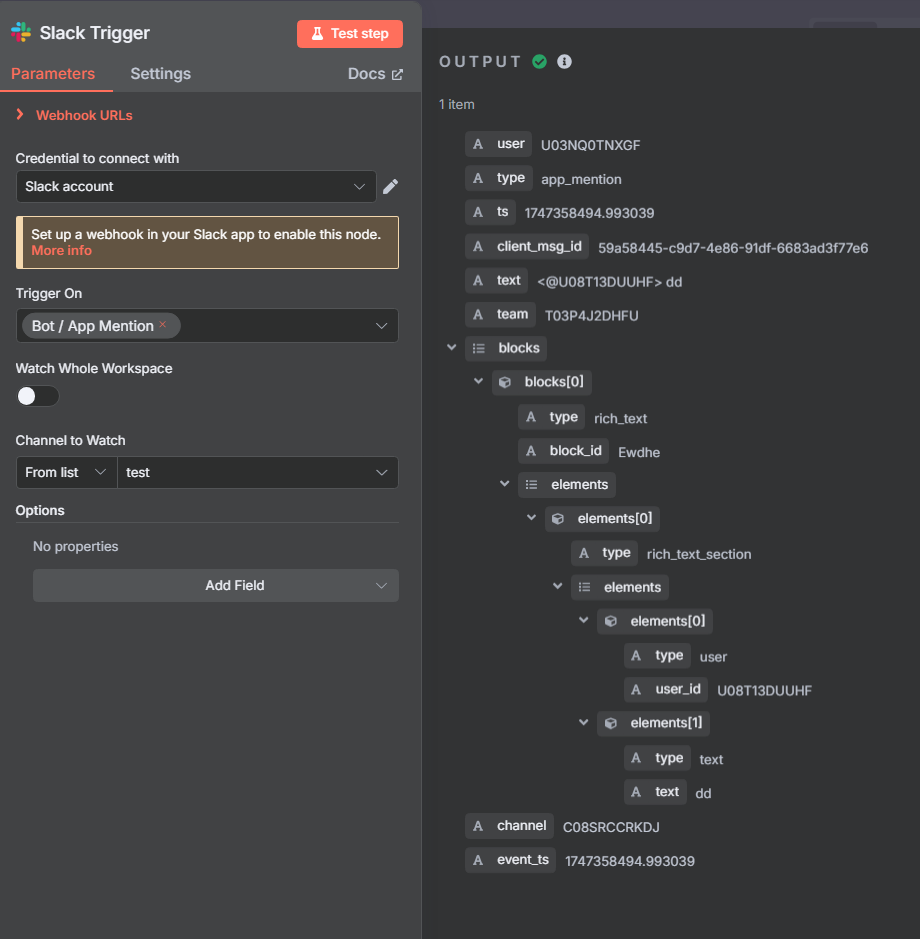The image size is (920, 939).
Task: Click the type field showing rich_text_section
Action: pyautogui.click(x=604, y=553)
